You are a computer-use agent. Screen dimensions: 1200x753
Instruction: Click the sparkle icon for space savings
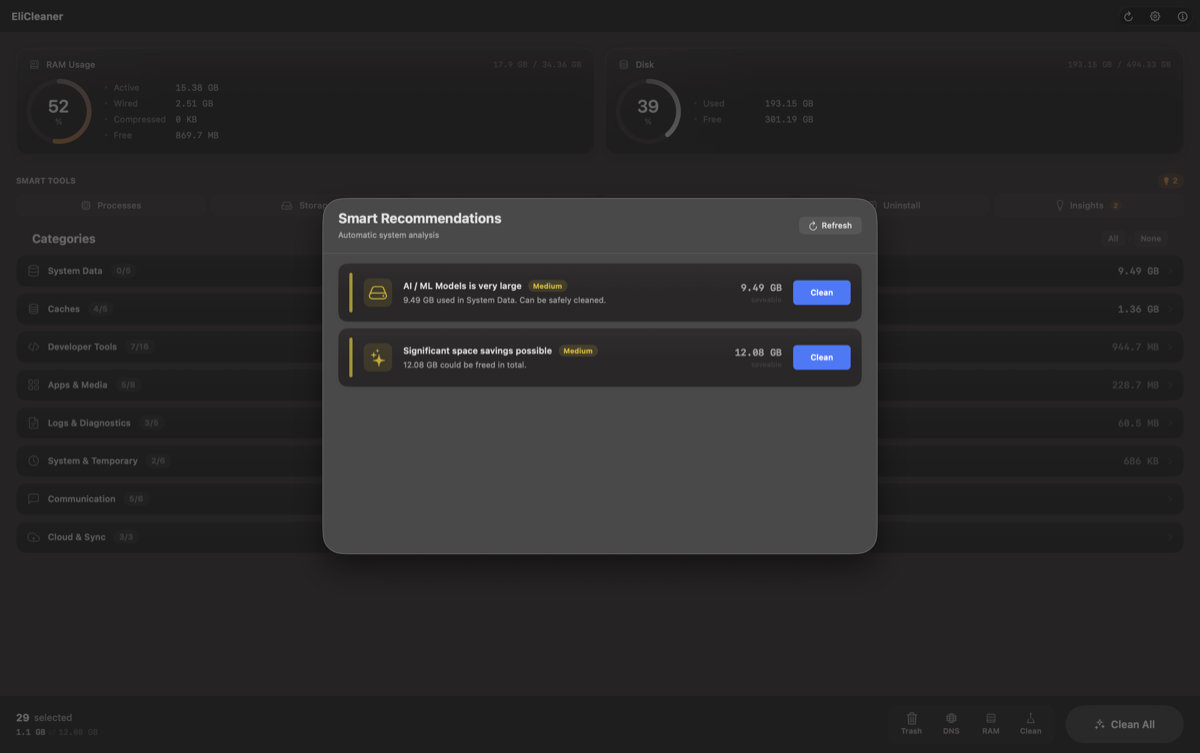click(377, 358)
